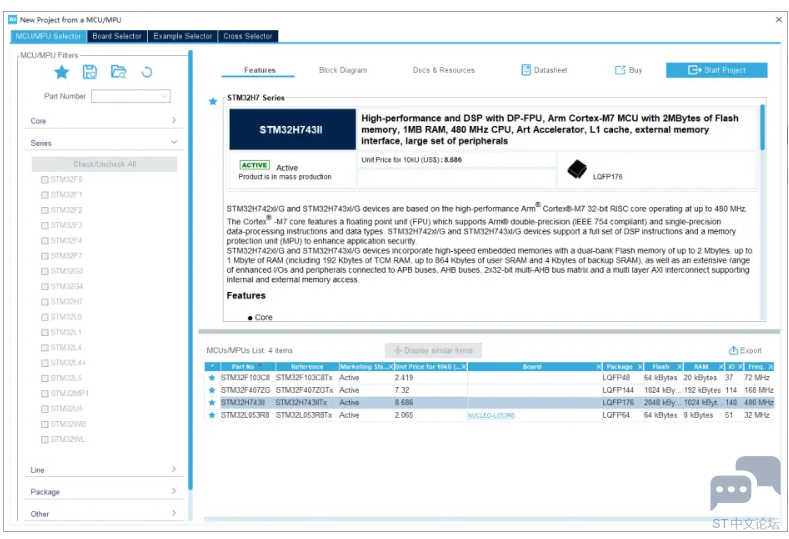Screen dimensions: 789x539
Task: Open the Part Number combo box
Action: pos(131,96)
